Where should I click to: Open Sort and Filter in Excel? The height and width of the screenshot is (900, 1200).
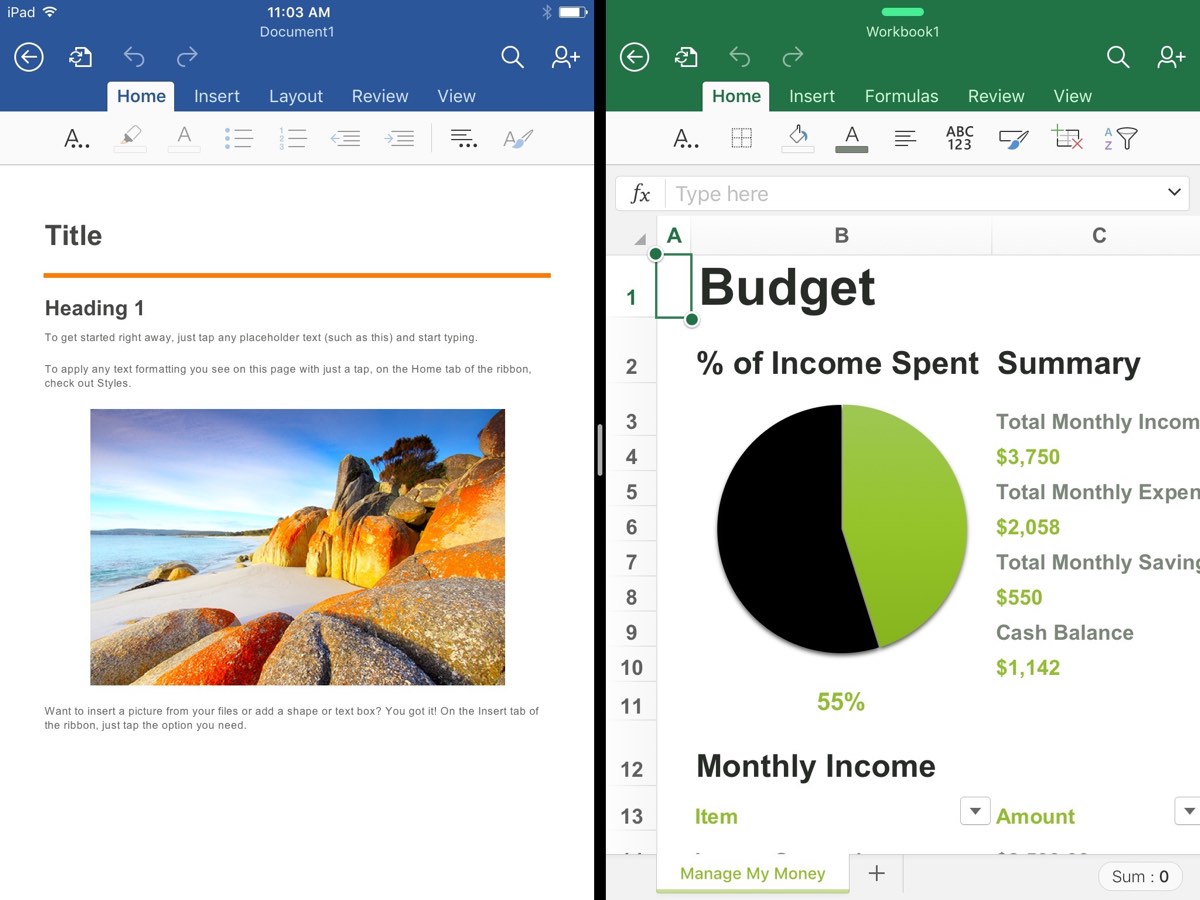tap(1121, 138)
